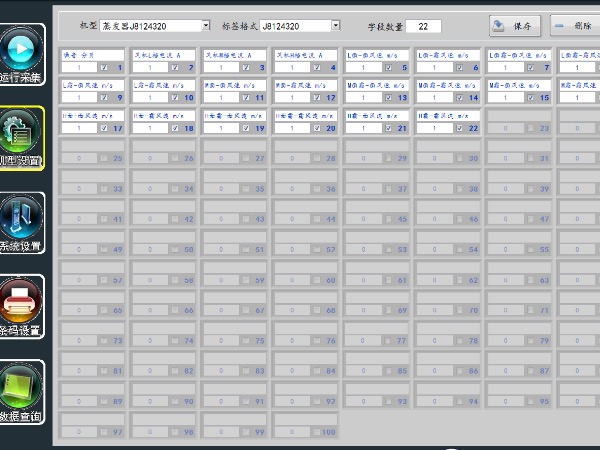
Task: Toggle the checkbox for field 13
Action: coord(388,98)
